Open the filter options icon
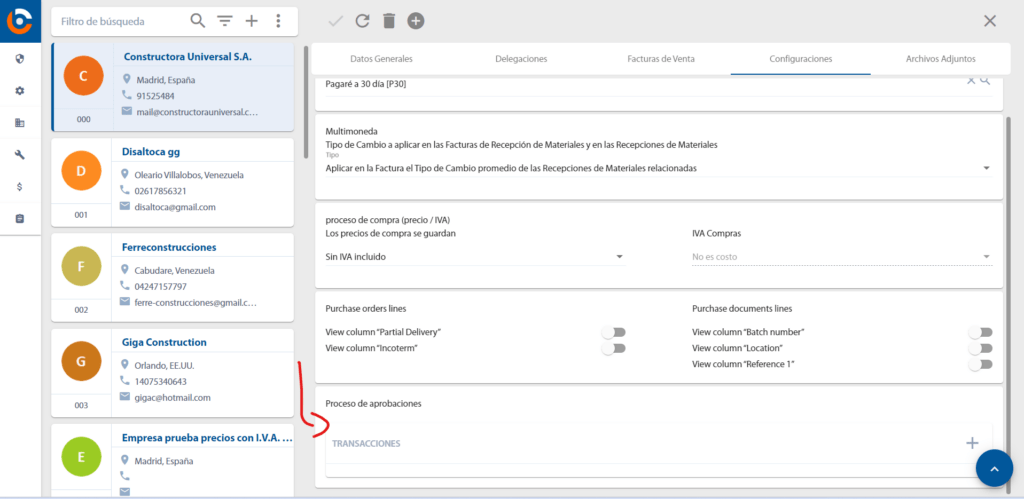Screen dimensions: 1024x499 [225, 21]
